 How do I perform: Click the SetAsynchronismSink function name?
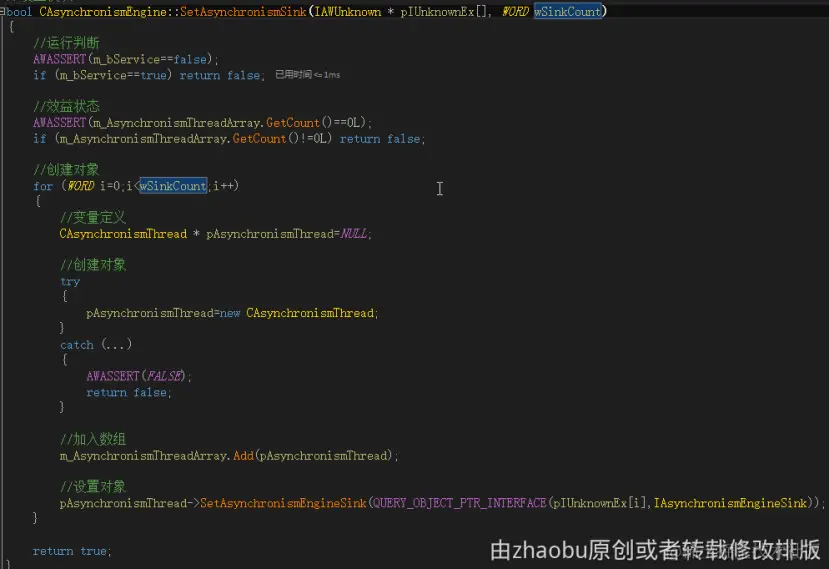(243, 12)
